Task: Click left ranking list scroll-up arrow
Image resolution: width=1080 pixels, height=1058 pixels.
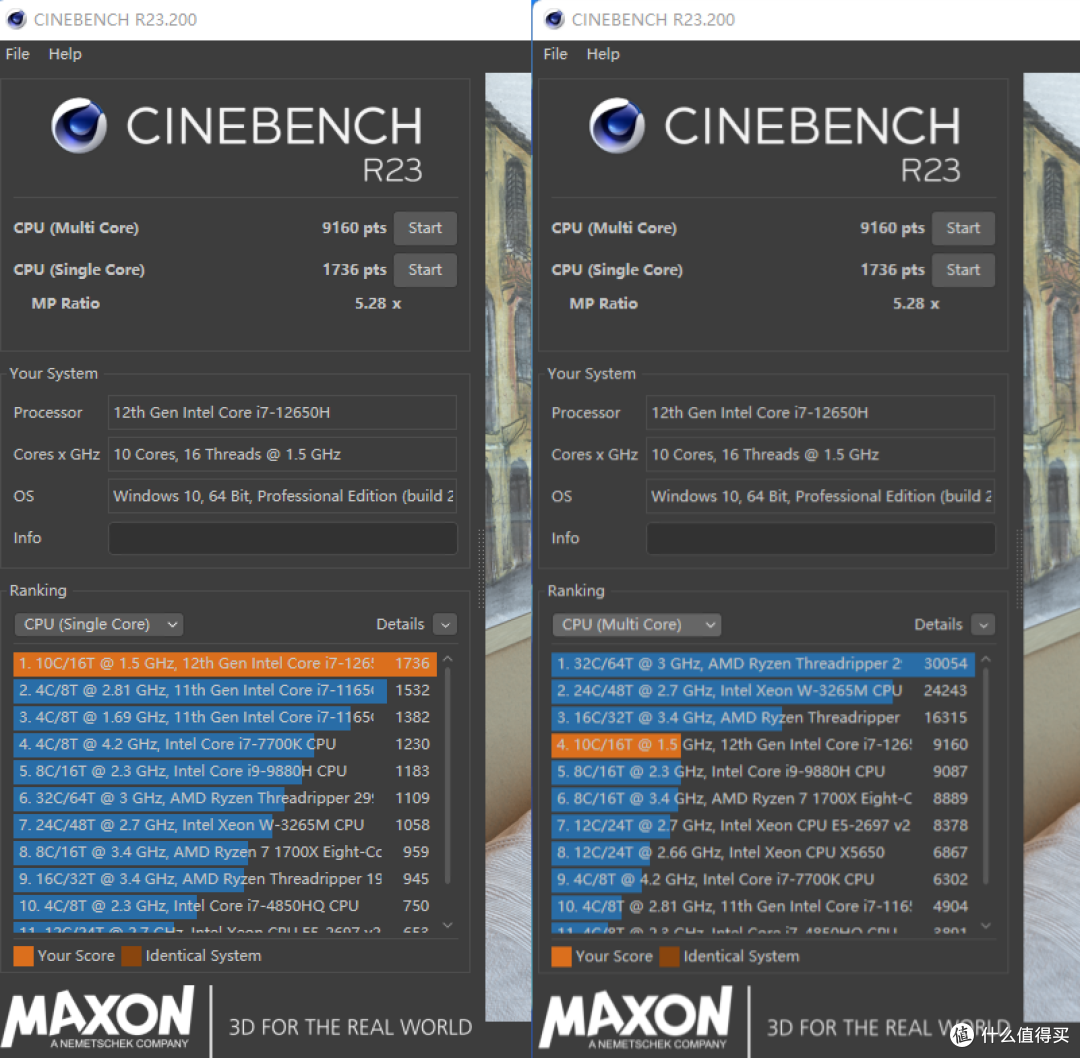Action: pos(448,659)
